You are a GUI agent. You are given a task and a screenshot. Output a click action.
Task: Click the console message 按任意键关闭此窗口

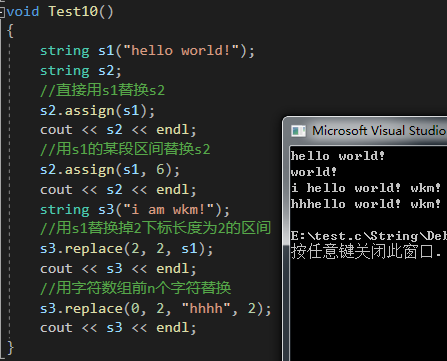[x=366, y=252]
